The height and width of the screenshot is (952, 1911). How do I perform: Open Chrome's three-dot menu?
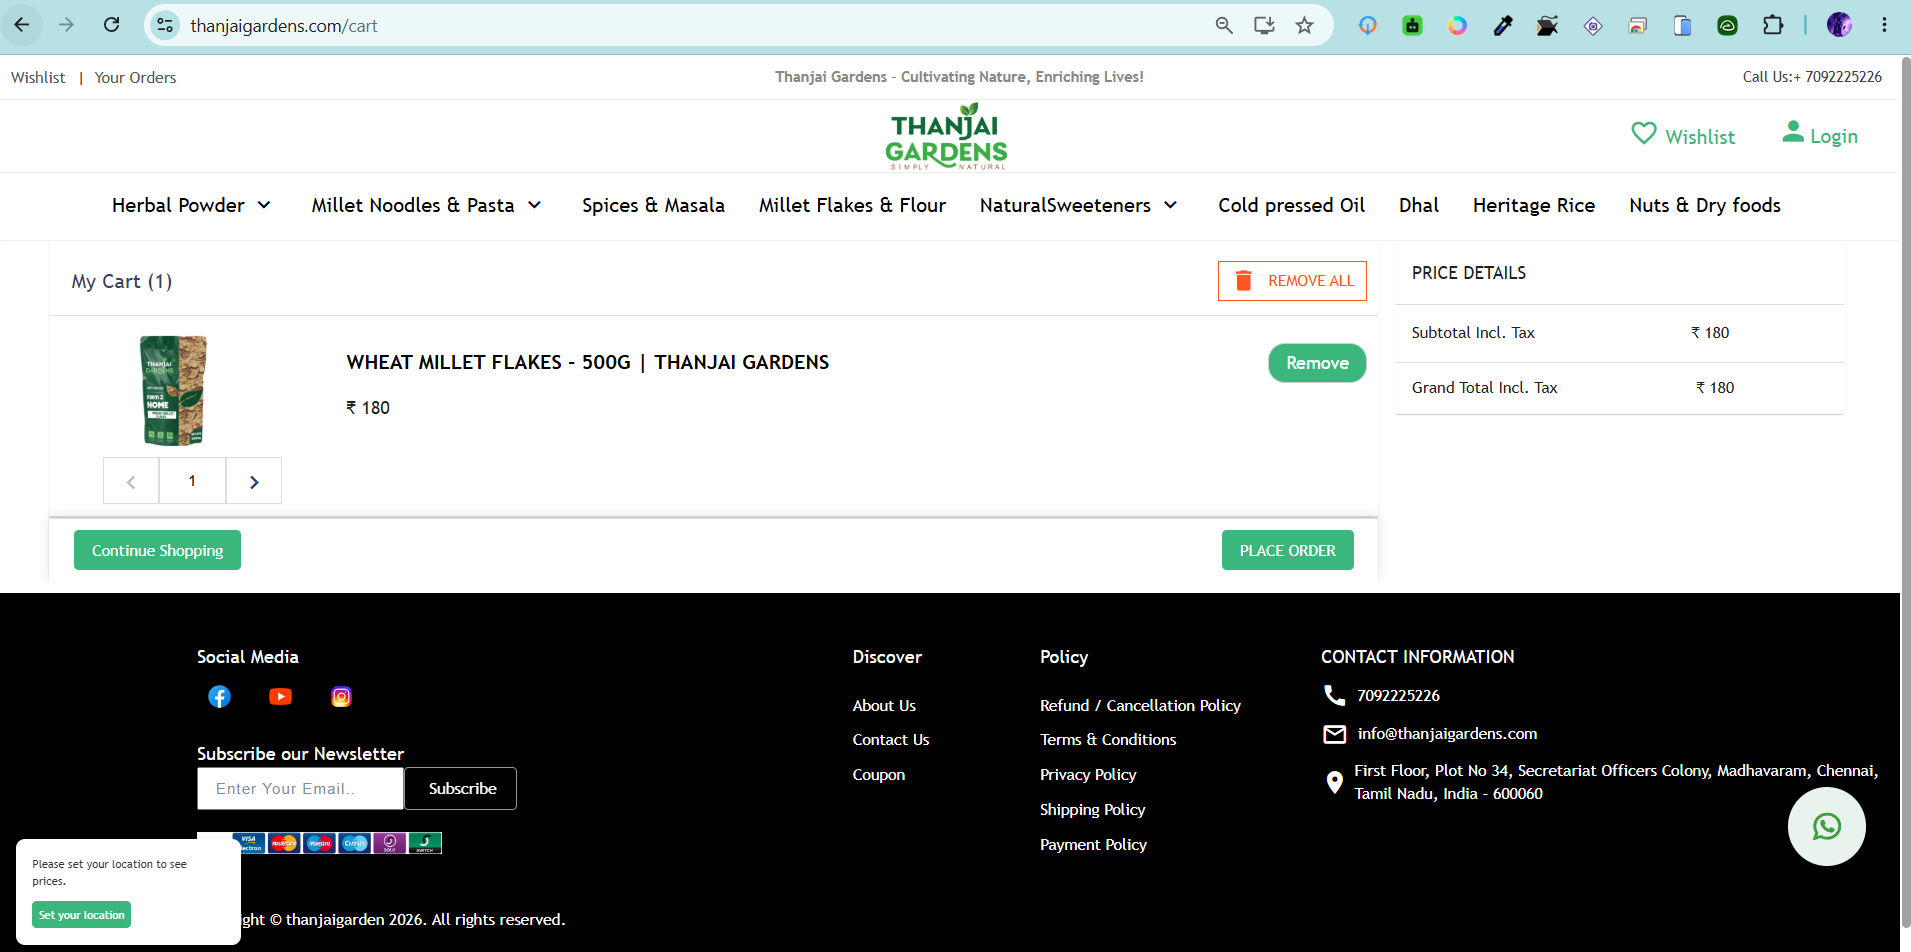(x=1884, y=25)
